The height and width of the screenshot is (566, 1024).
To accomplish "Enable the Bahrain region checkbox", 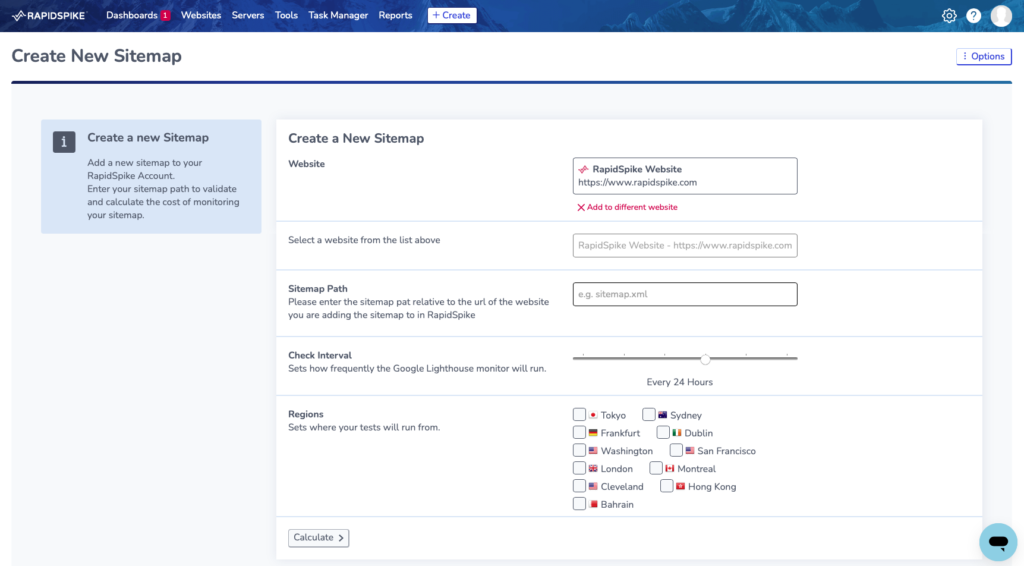I will tap(579, 503).
